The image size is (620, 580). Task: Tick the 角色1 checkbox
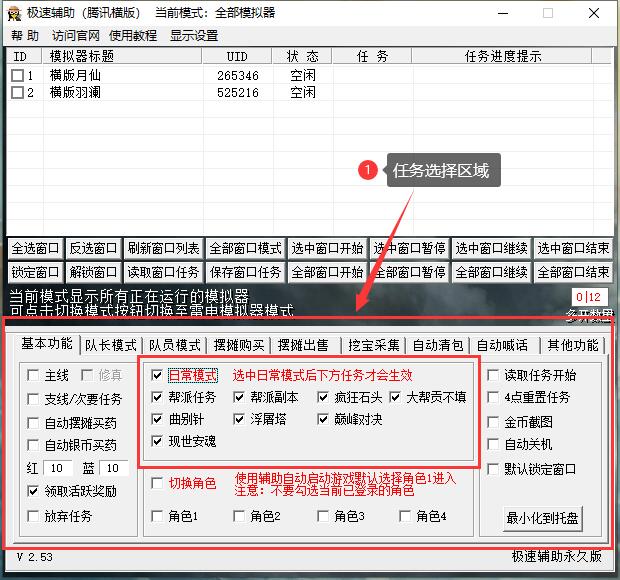click(x=157, y=516)
